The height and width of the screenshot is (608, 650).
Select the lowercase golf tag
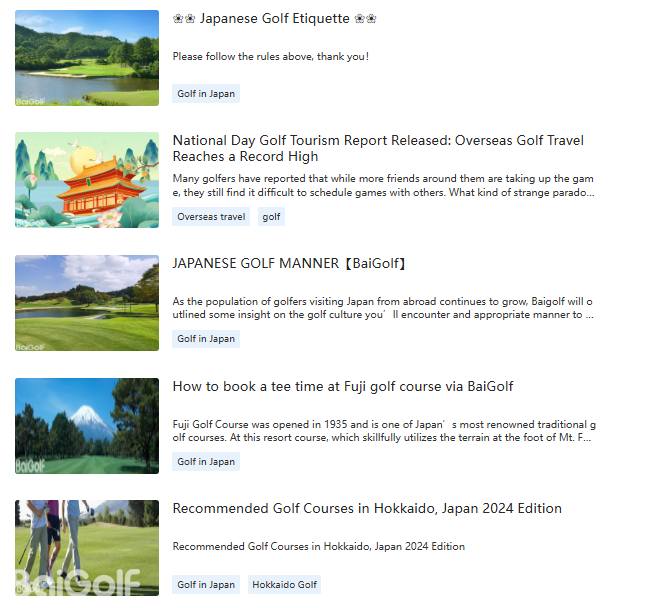(x=271, y=216)
